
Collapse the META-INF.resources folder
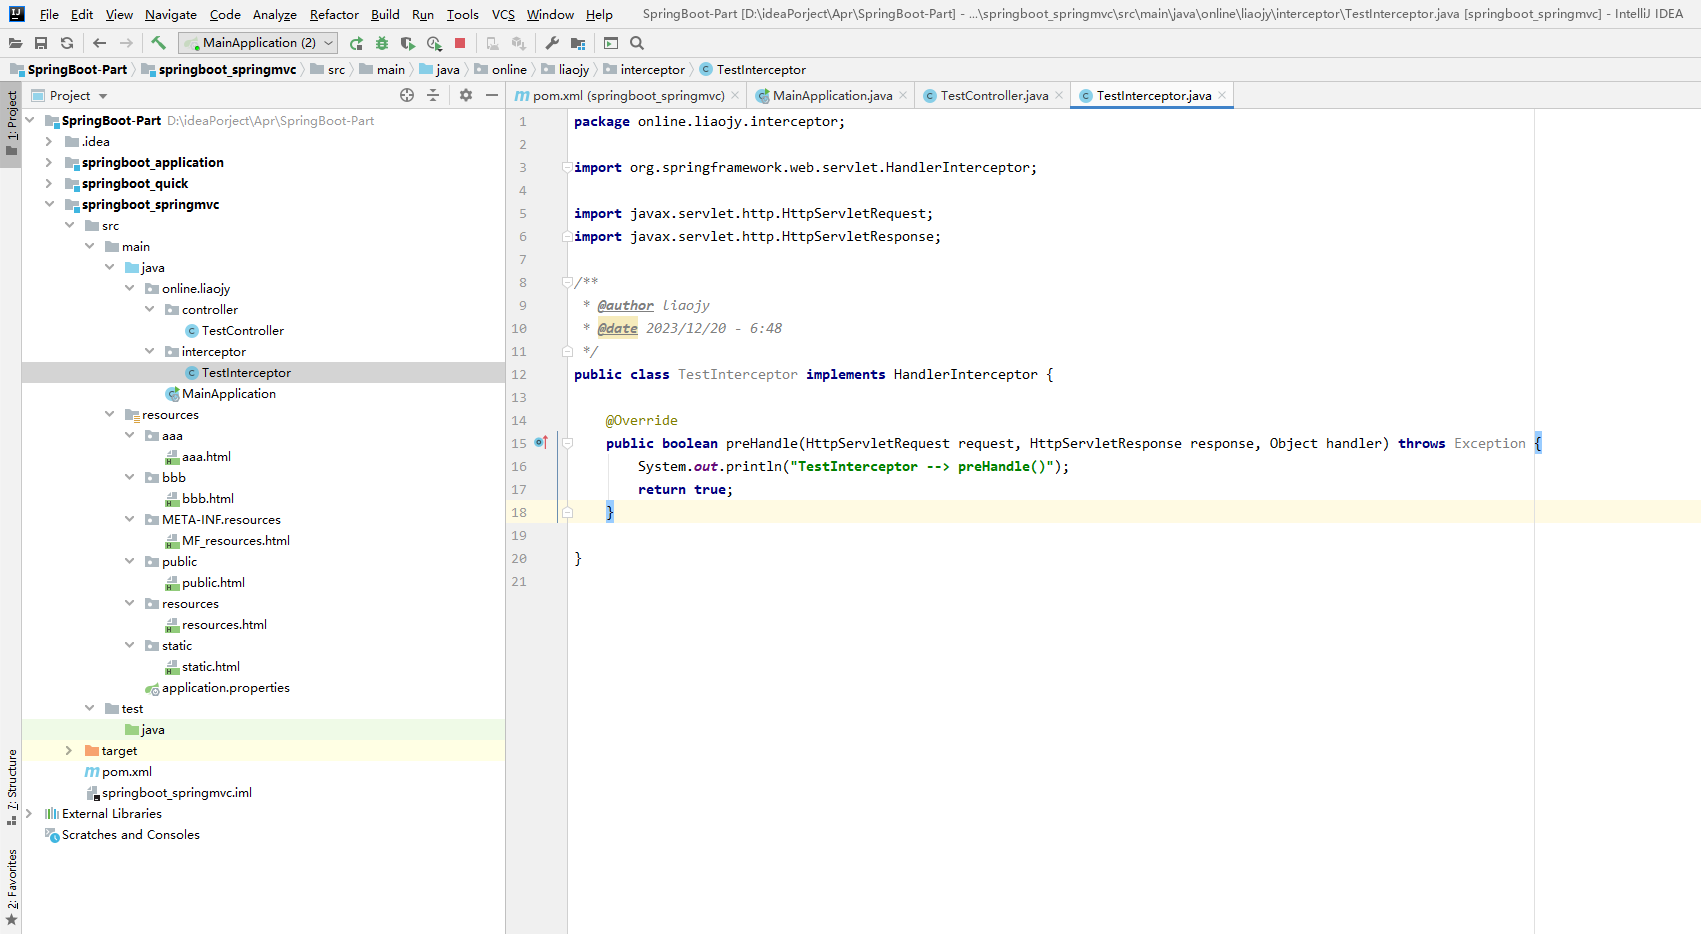pyautogui.click(x=129, y=520)
